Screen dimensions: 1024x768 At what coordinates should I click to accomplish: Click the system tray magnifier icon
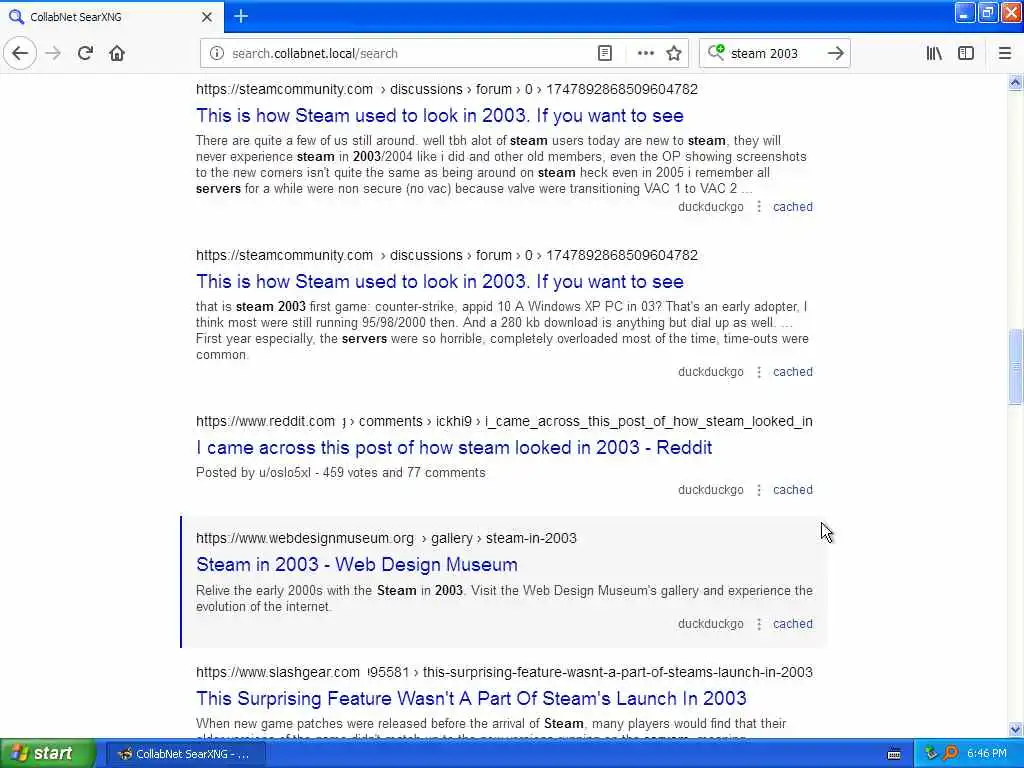950,754
